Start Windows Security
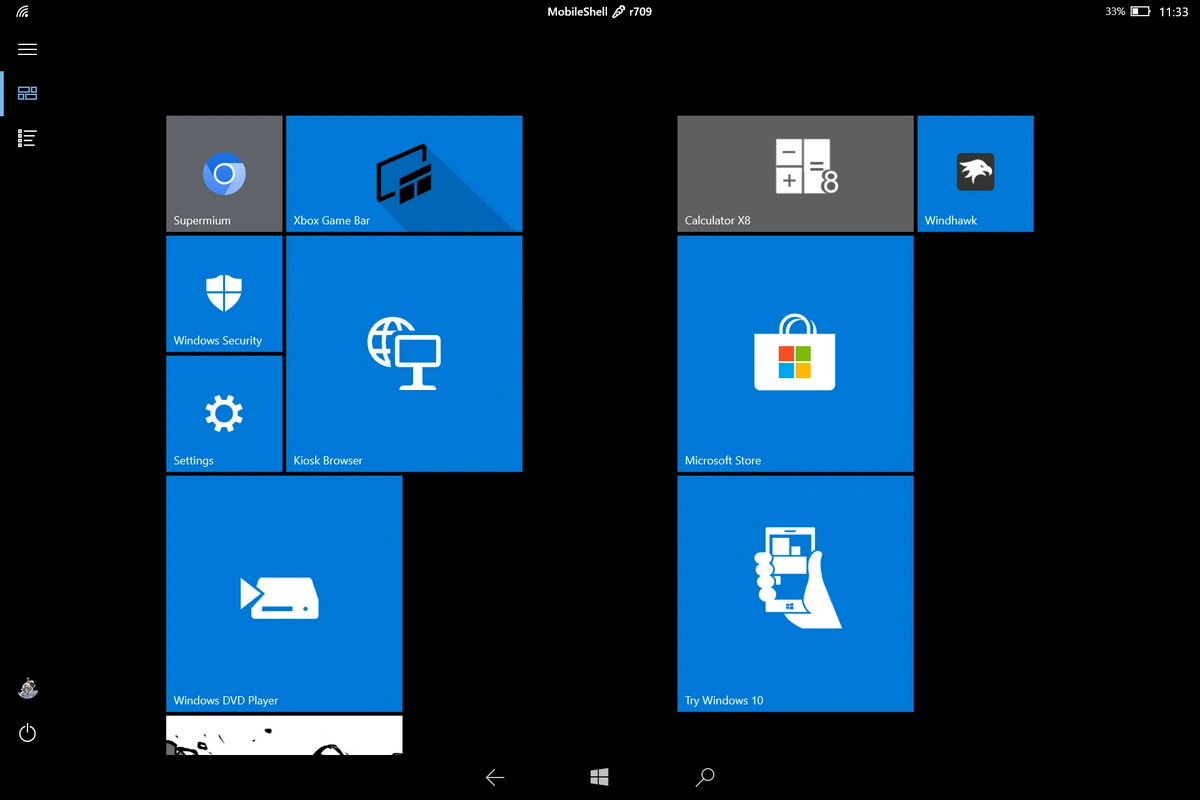Screen dimensions: 1200x800 pyautogui.click(x=224, y=293)
